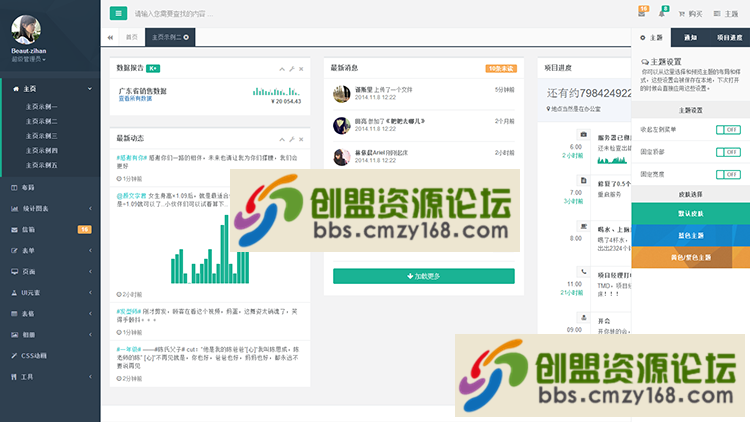Expand the 表格 menu chevron

click(x=90, y=314)
